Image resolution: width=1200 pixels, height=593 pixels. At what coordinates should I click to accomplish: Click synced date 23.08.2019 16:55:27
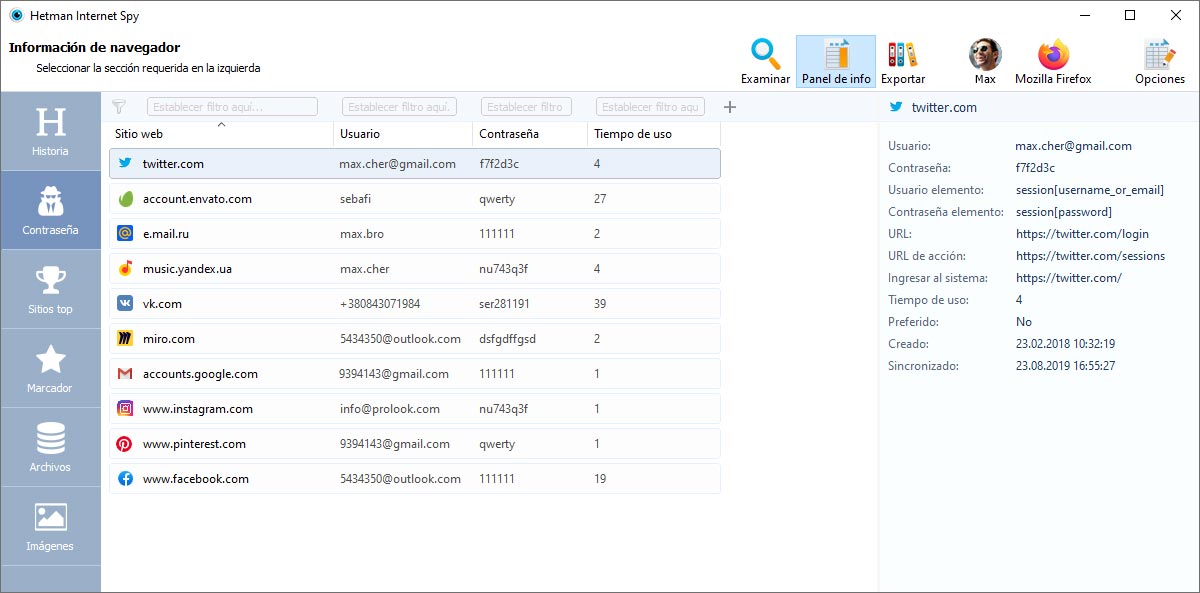(1065, 366)
